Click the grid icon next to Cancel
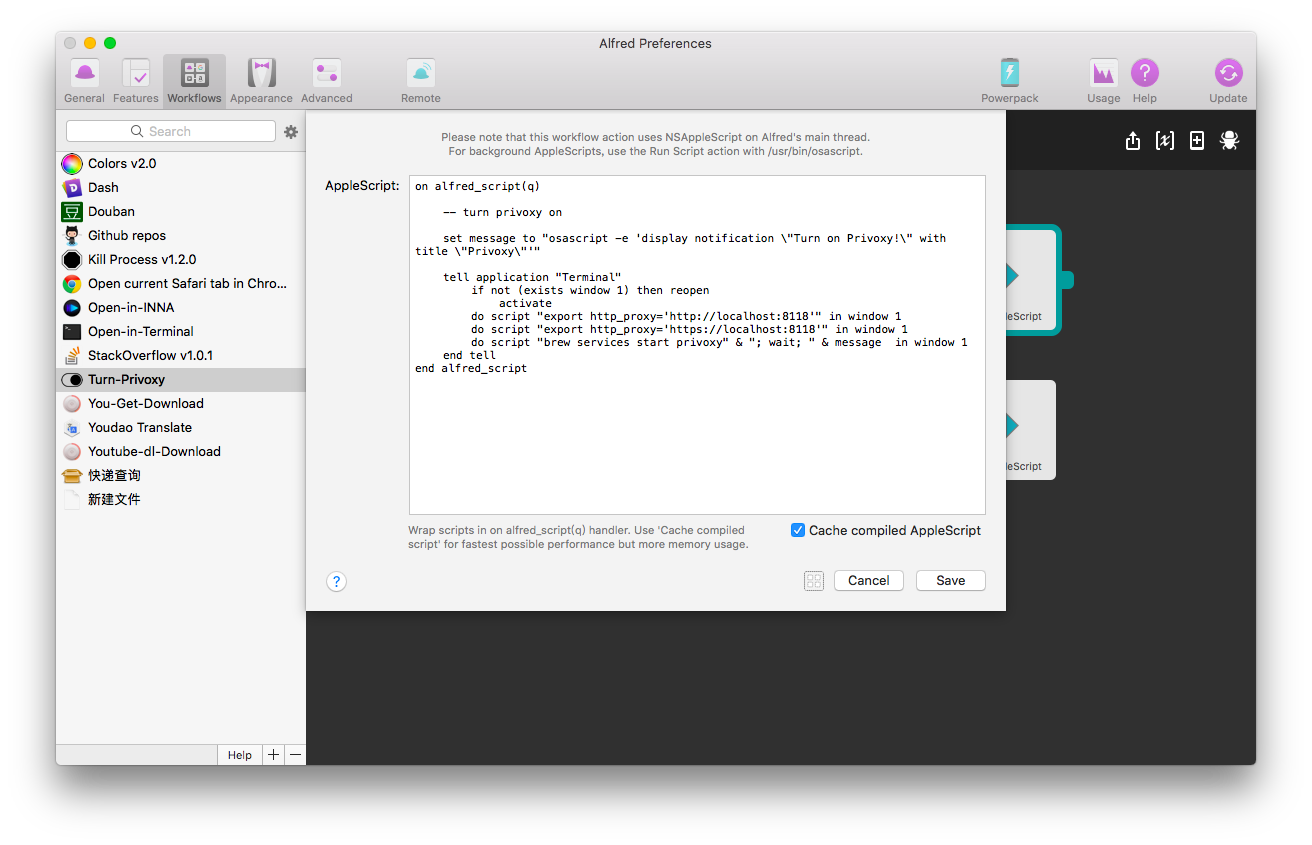The image size is (1312, 845). pyautogui.click(x=814, y=581)
